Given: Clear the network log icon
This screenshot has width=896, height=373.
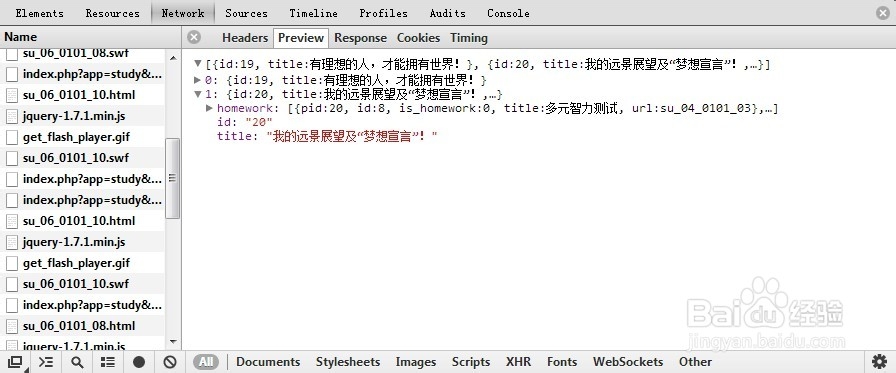Looking at the screenshot, I should [x=170, y=362].
